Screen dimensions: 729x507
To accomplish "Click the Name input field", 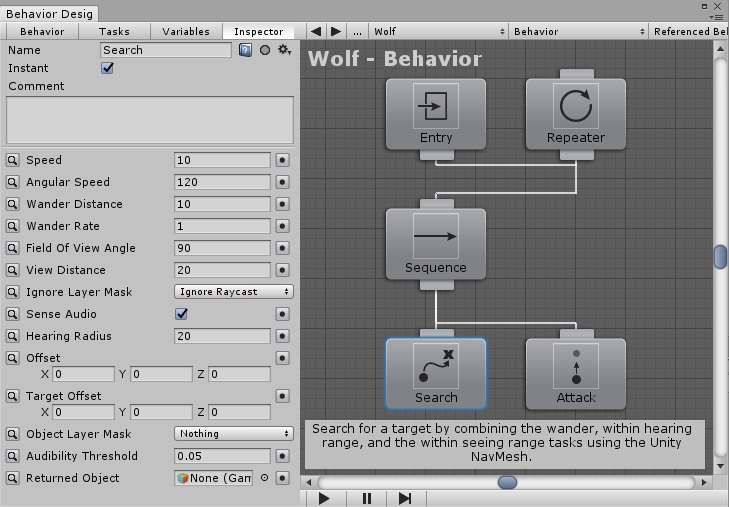I will [166, 50].
